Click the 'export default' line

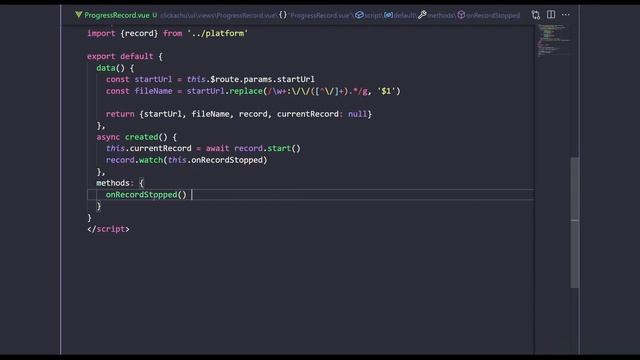tap(124, 56)
